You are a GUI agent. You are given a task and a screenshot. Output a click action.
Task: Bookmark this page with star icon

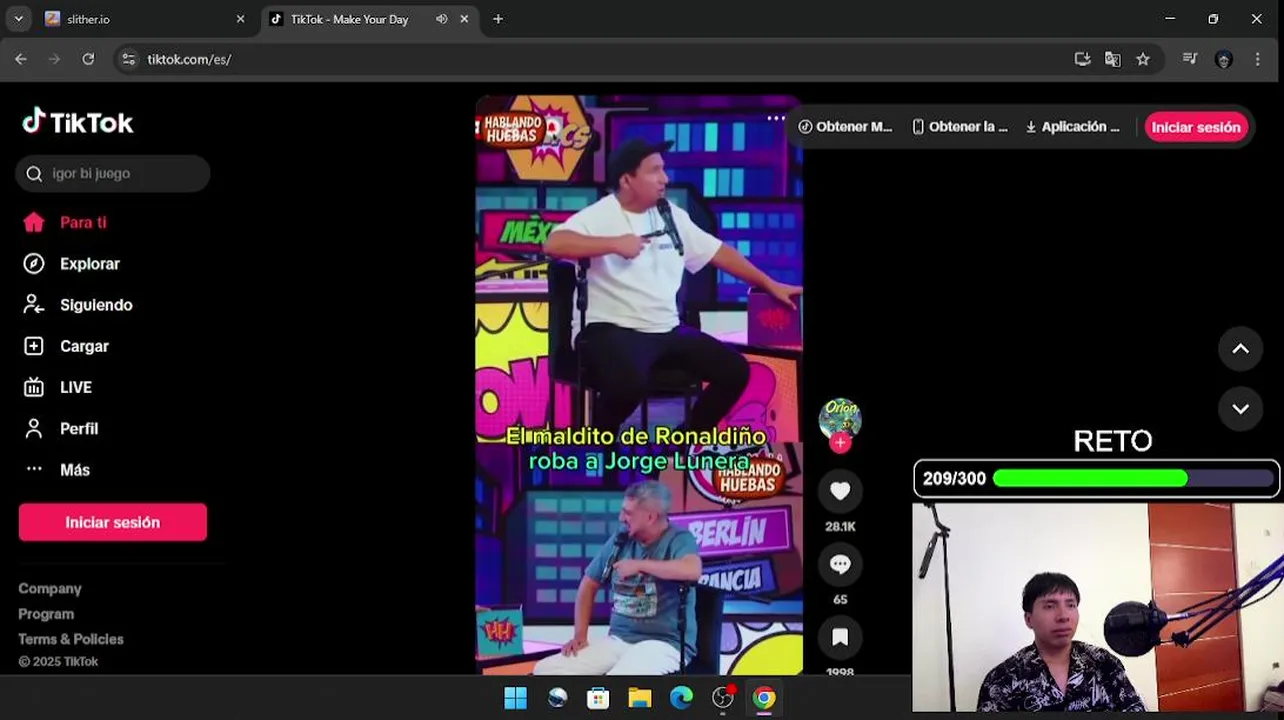(1143, 59)
